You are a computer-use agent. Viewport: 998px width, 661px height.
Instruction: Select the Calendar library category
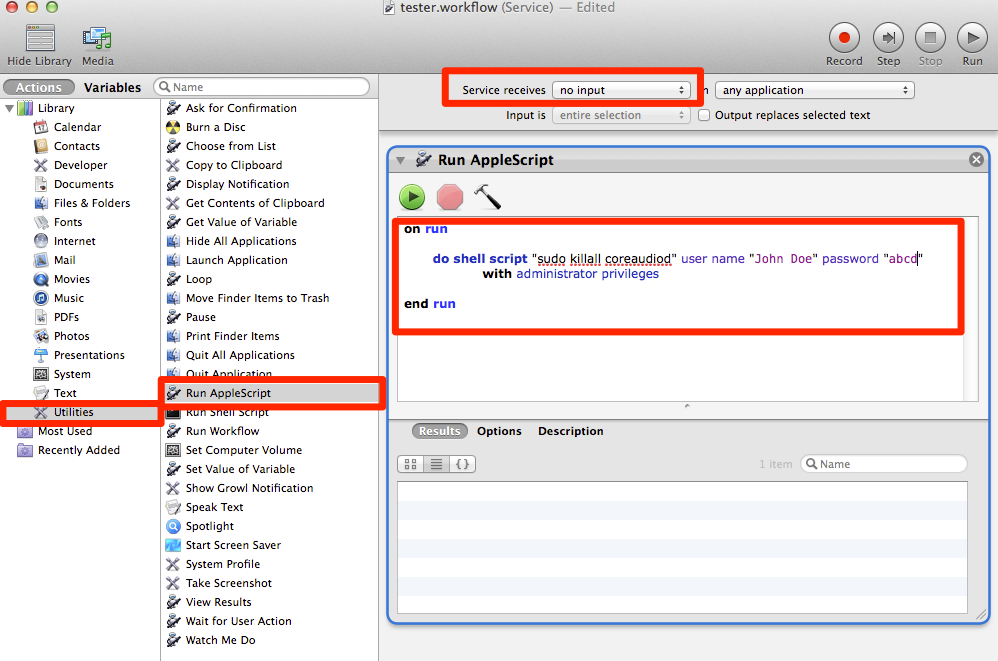[x=77, y=127]
